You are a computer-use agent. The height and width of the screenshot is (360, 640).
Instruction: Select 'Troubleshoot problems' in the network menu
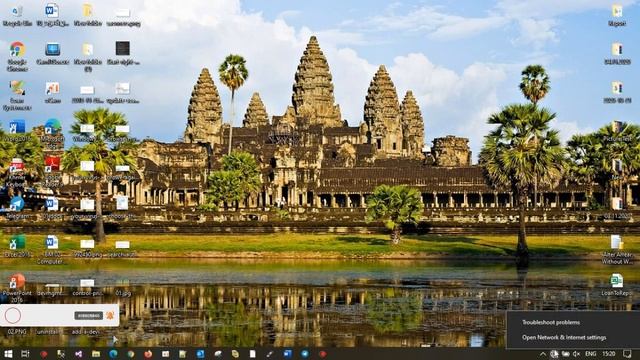pos(551,322)
